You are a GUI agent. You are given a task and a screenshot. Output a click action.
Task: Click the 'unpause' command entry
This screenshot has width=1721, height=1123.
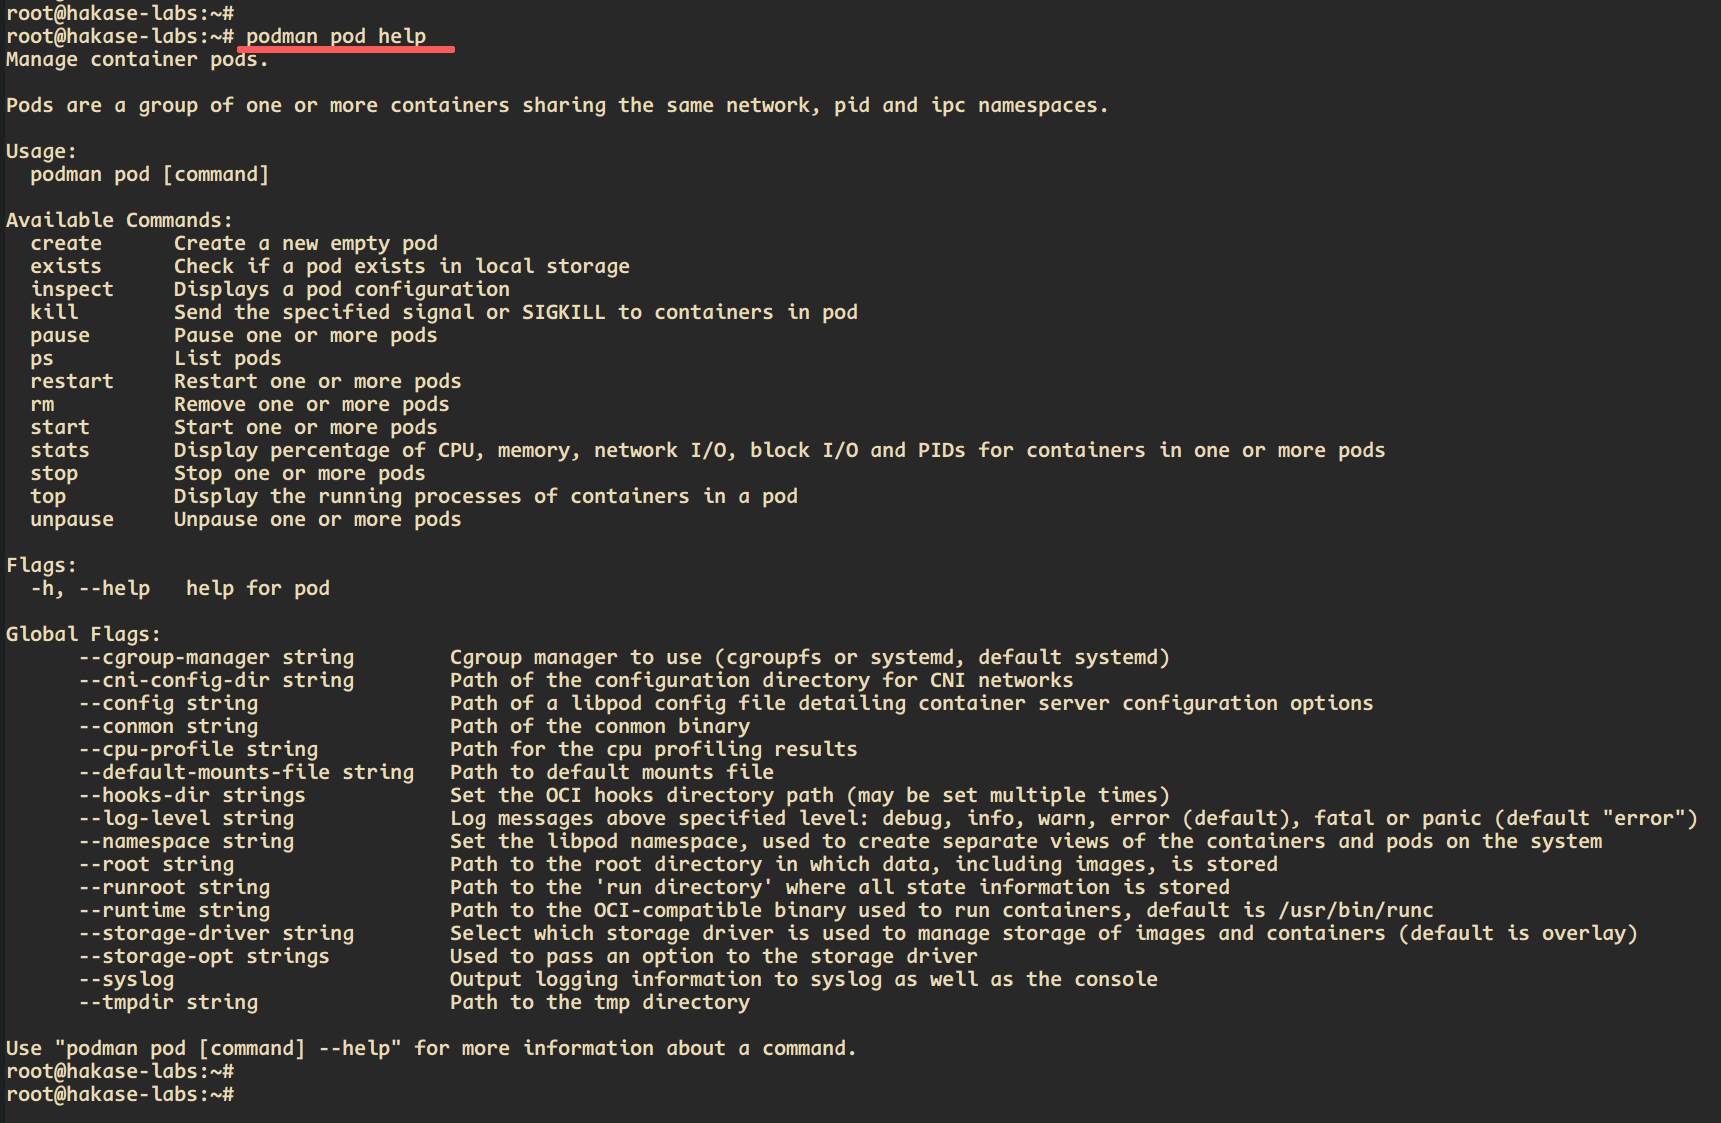click(72, 519)
